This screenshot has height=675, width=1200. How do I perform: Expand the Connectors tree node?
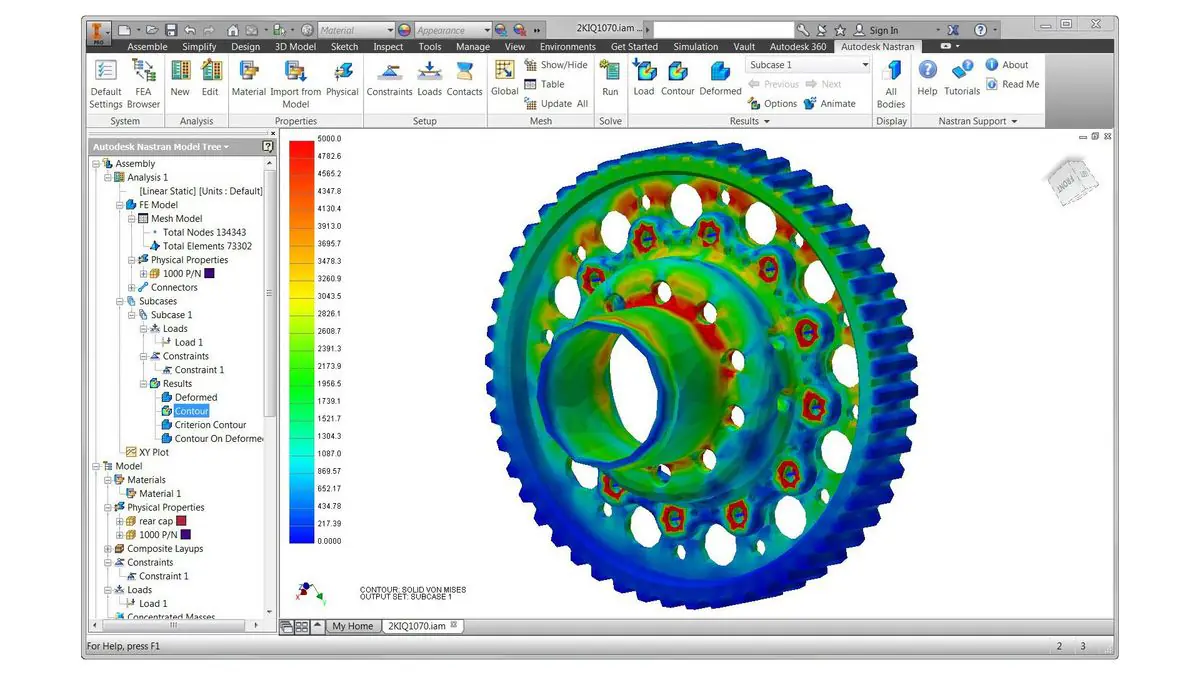(131, 287)
